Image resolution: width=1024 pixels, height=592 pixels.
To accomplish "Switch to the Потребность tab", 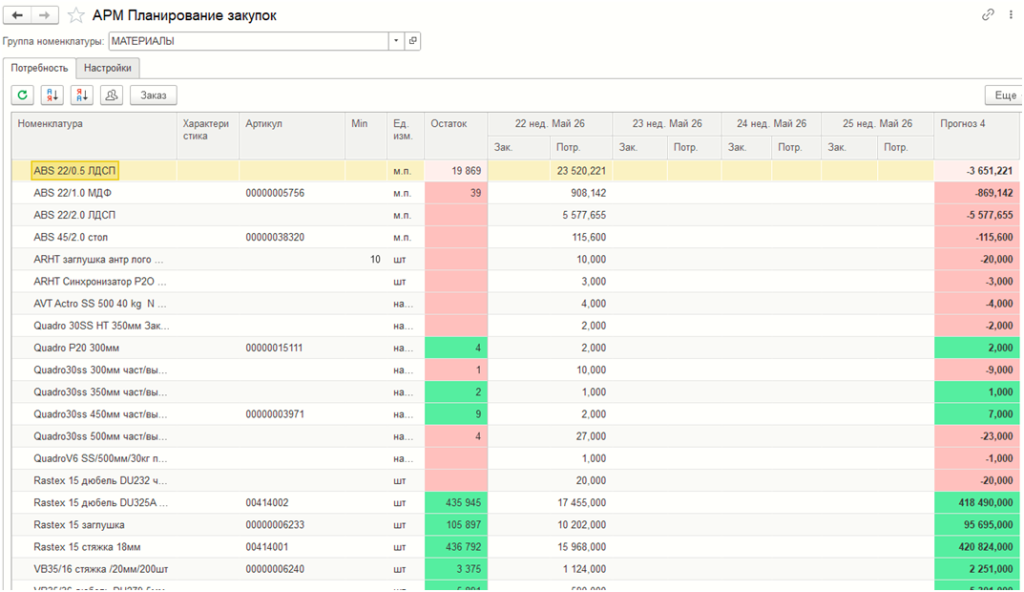I will (x=39, y=68).
